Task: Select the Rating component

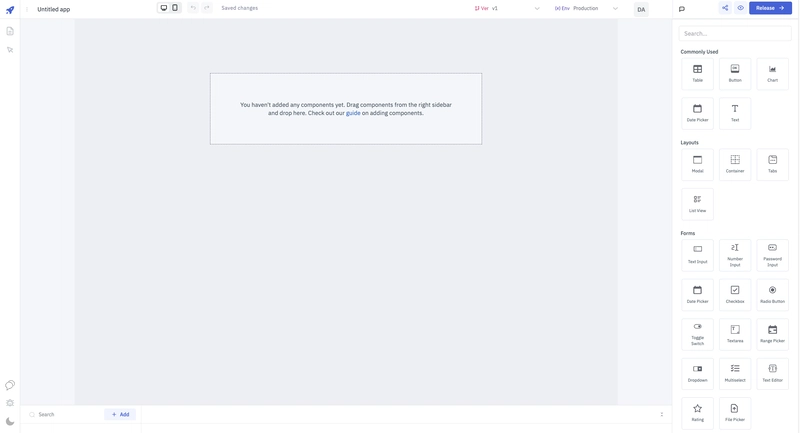Action: click(697, 413)
